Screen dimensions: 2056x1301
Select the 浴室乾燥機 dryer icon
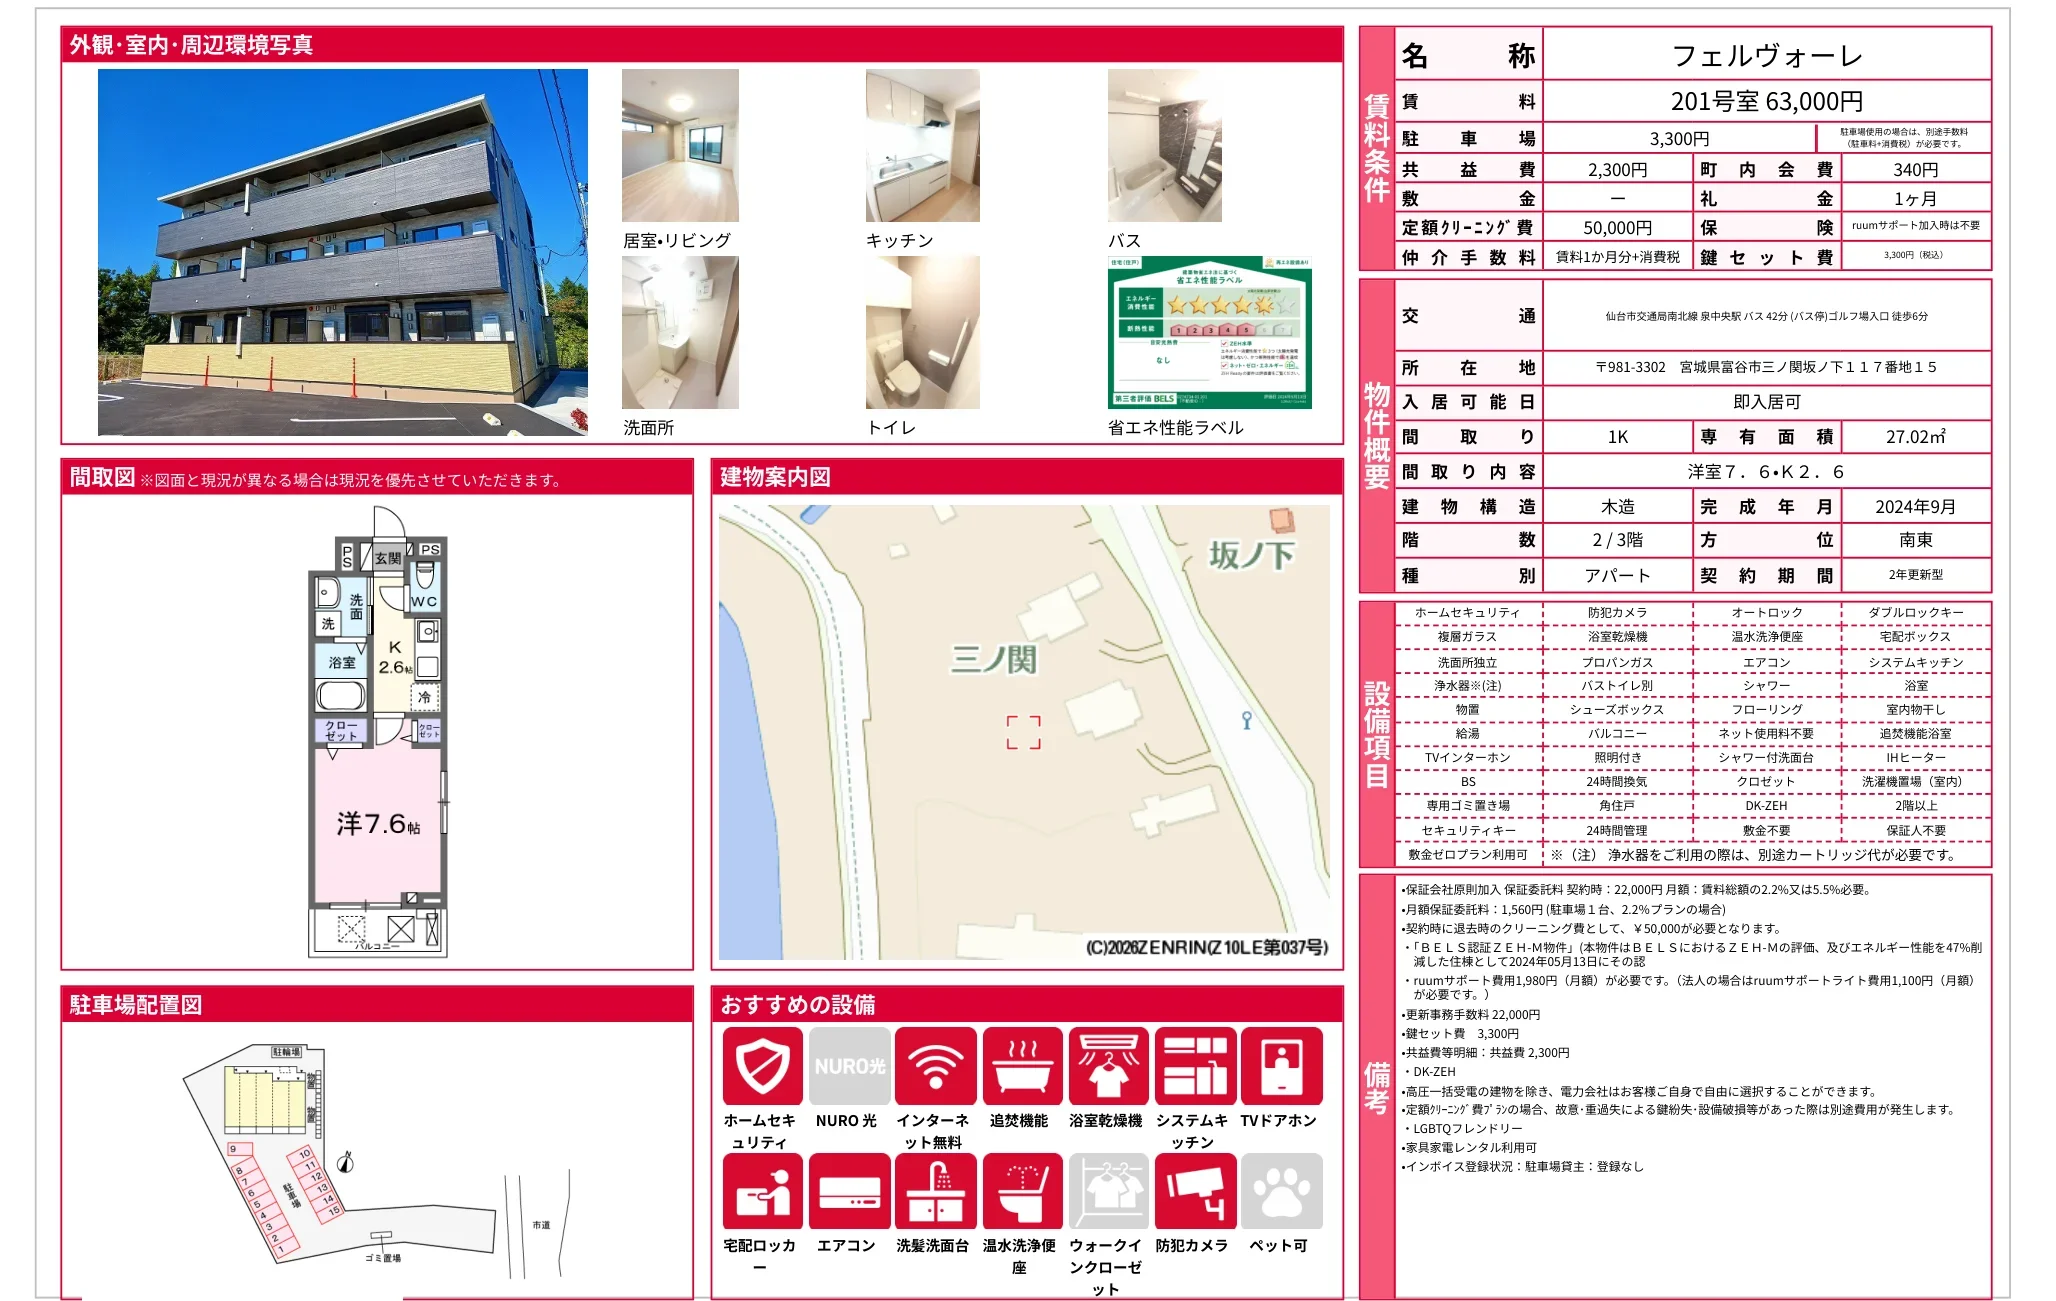(1108, 1066)
